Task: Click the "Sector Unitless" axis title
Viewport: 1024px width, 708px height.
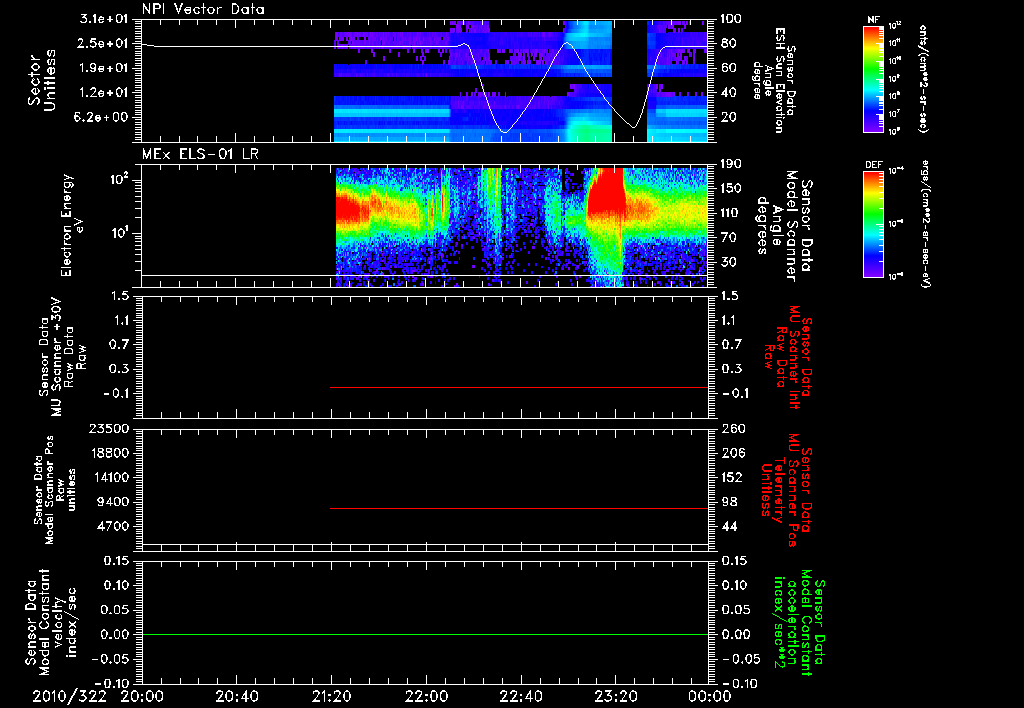Action: pos(42,80)
